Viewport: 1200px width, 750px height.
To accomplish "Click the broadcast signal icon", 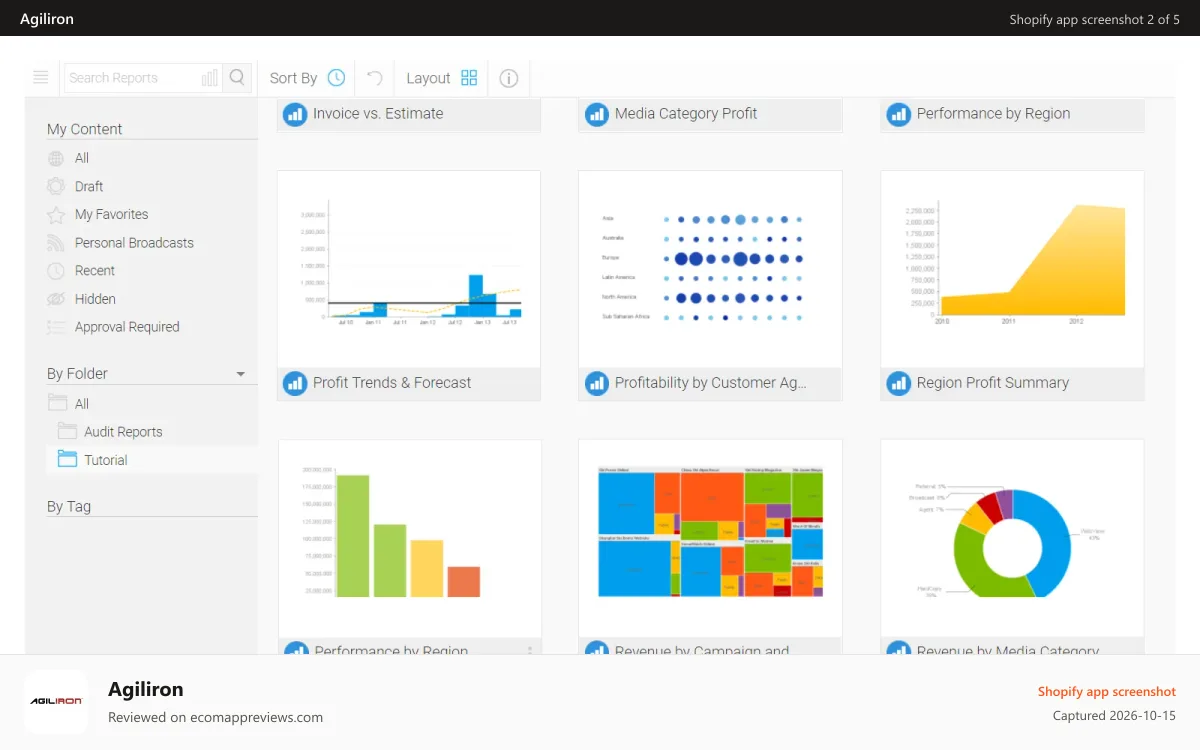I will (56, 242).
